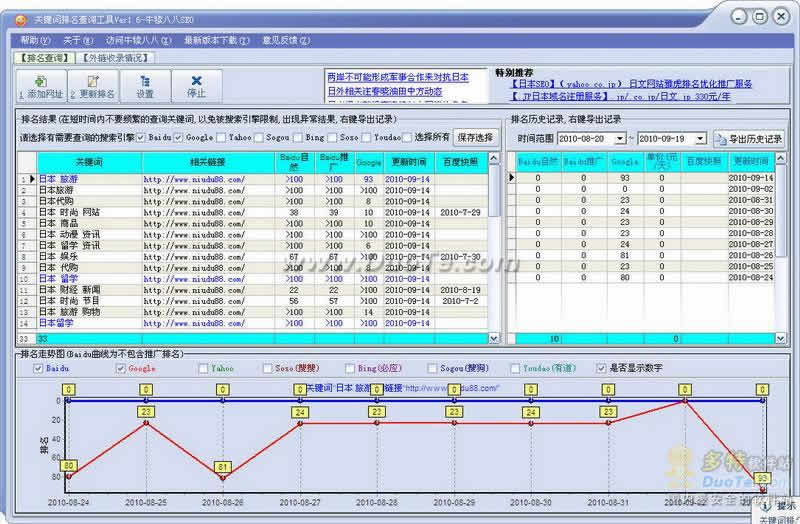This screenshot has height=524, width=800.
Task: Click the 80 data label on 2010-08-24
Action: coord(68,466)
